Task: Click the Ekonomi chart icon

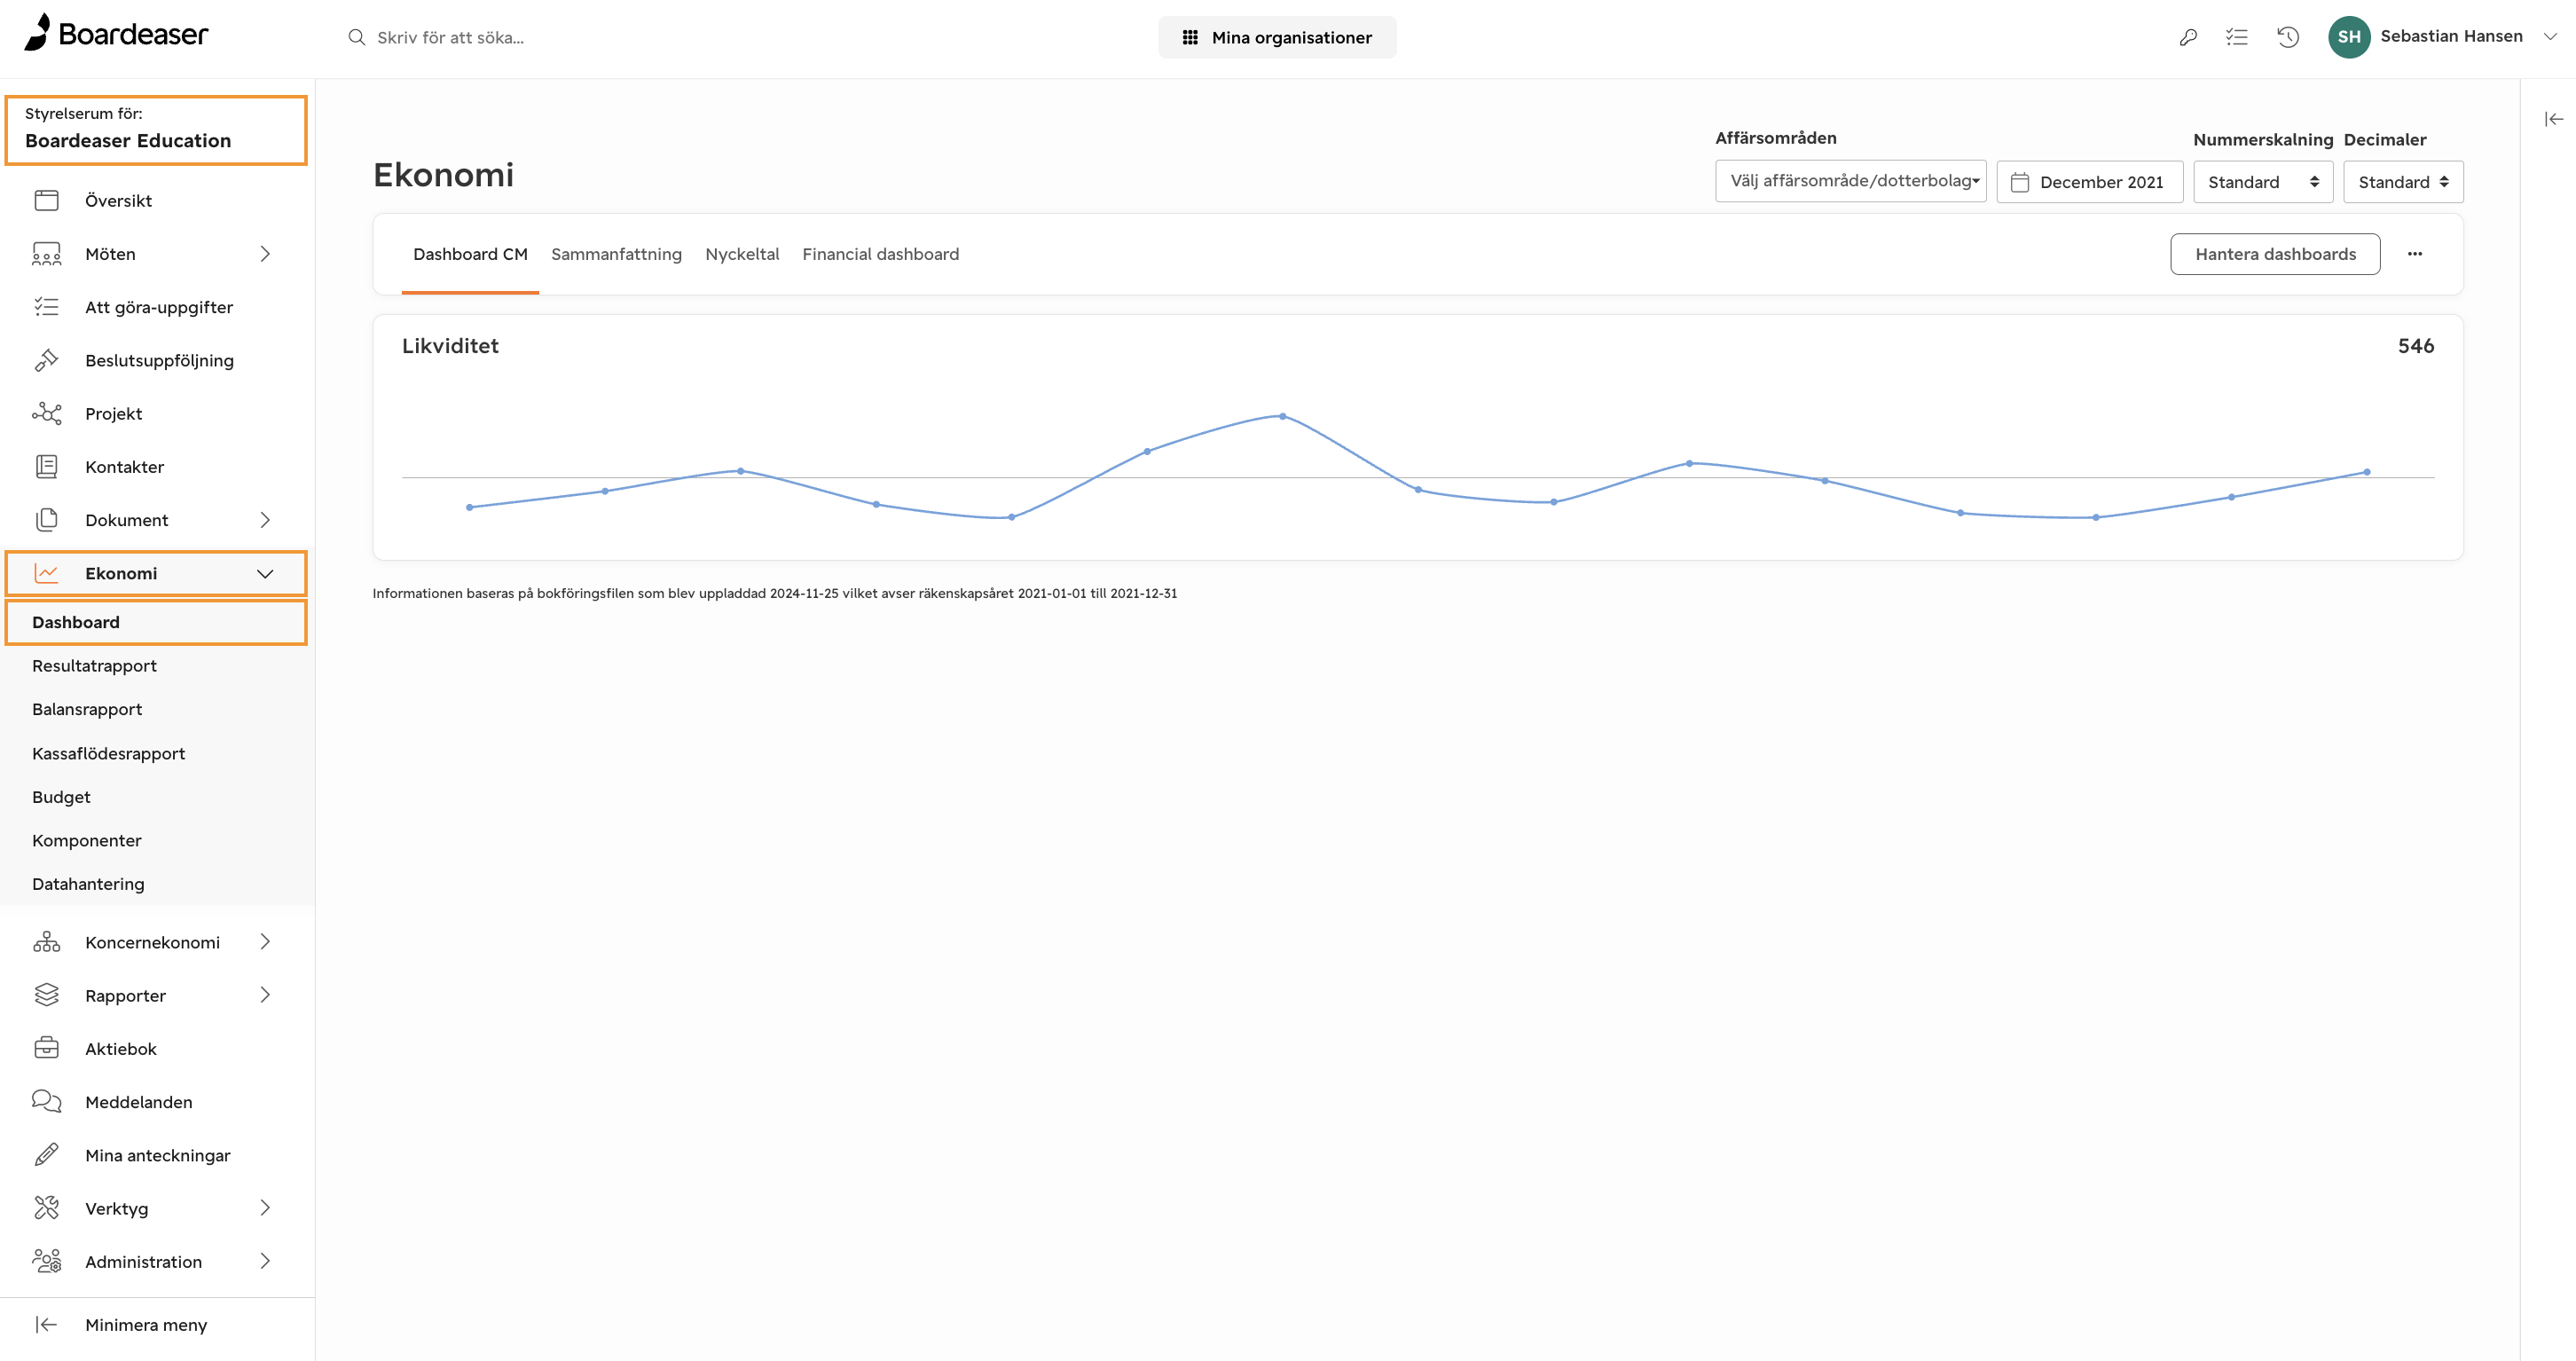Action: (x=47, y=573)
